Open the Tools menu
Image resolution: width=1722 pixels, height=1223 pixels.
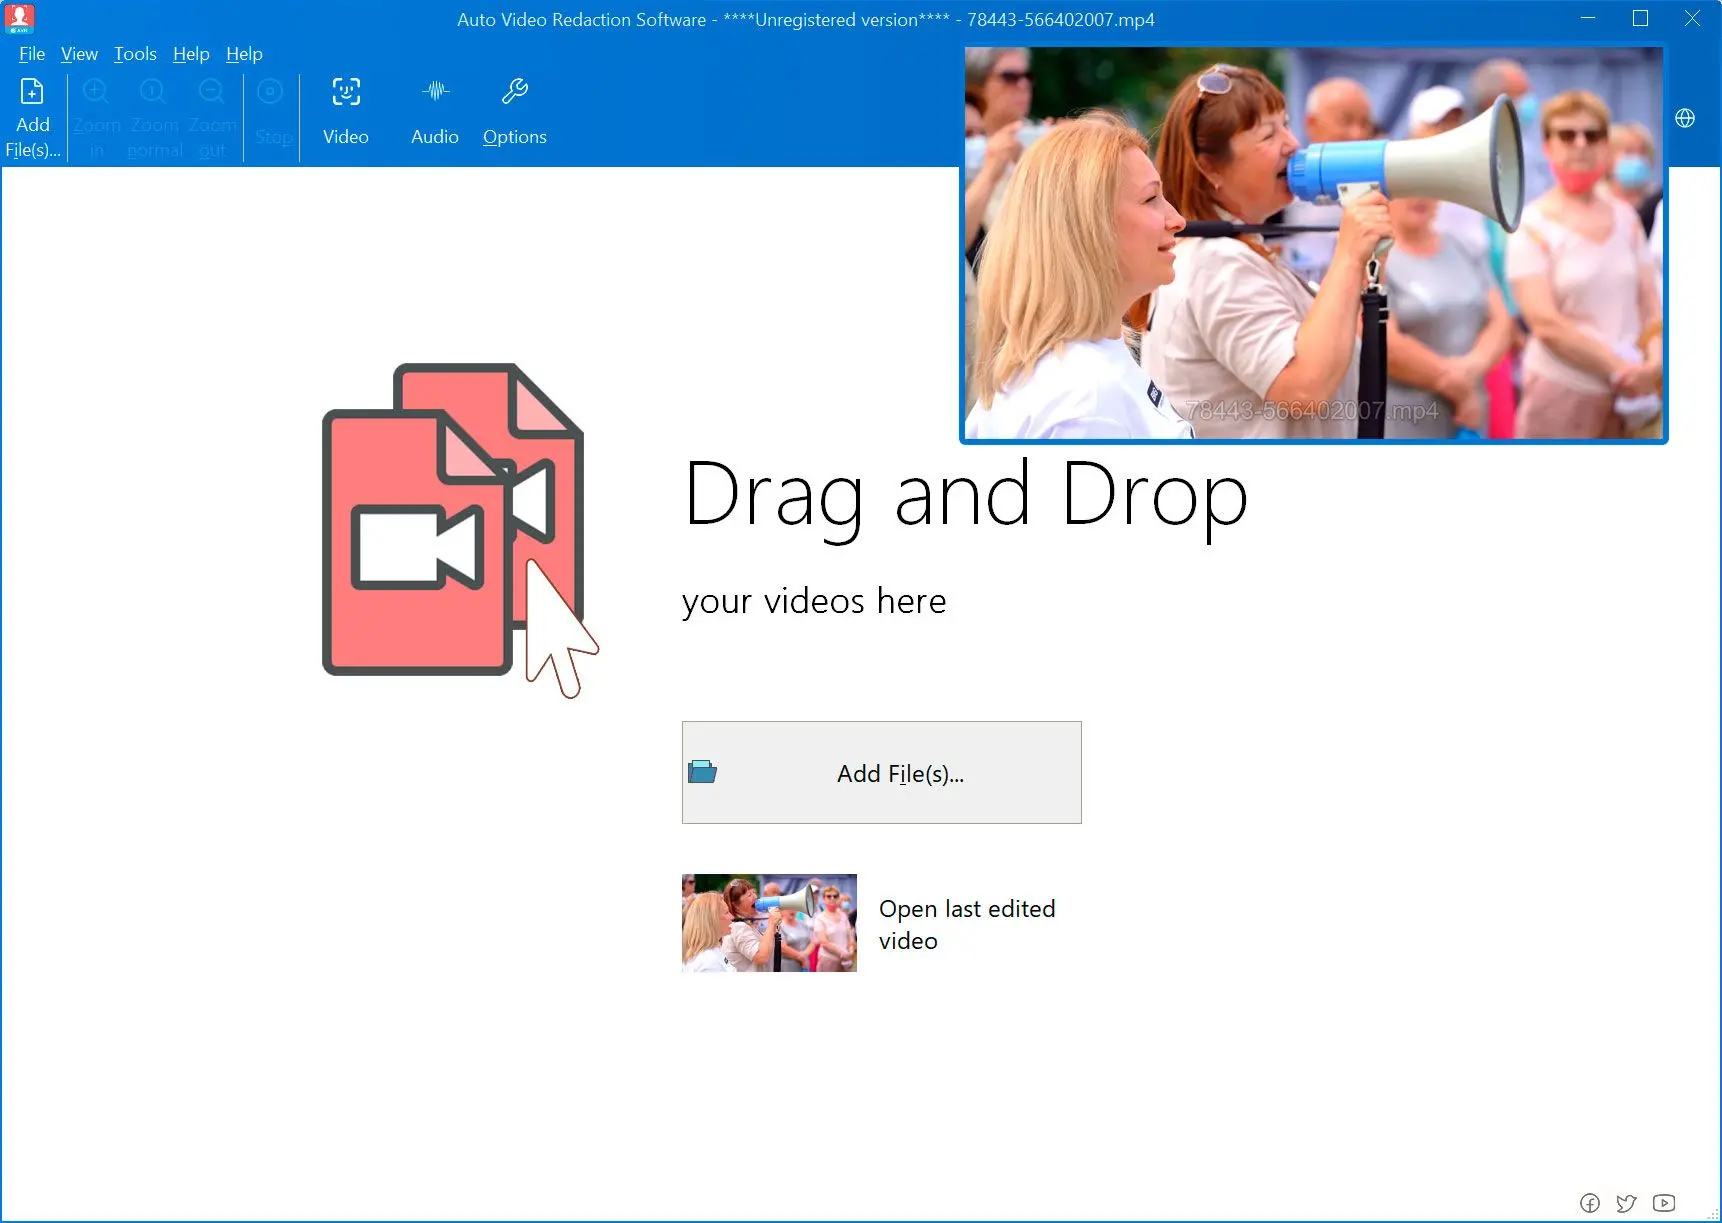(135, 54)
